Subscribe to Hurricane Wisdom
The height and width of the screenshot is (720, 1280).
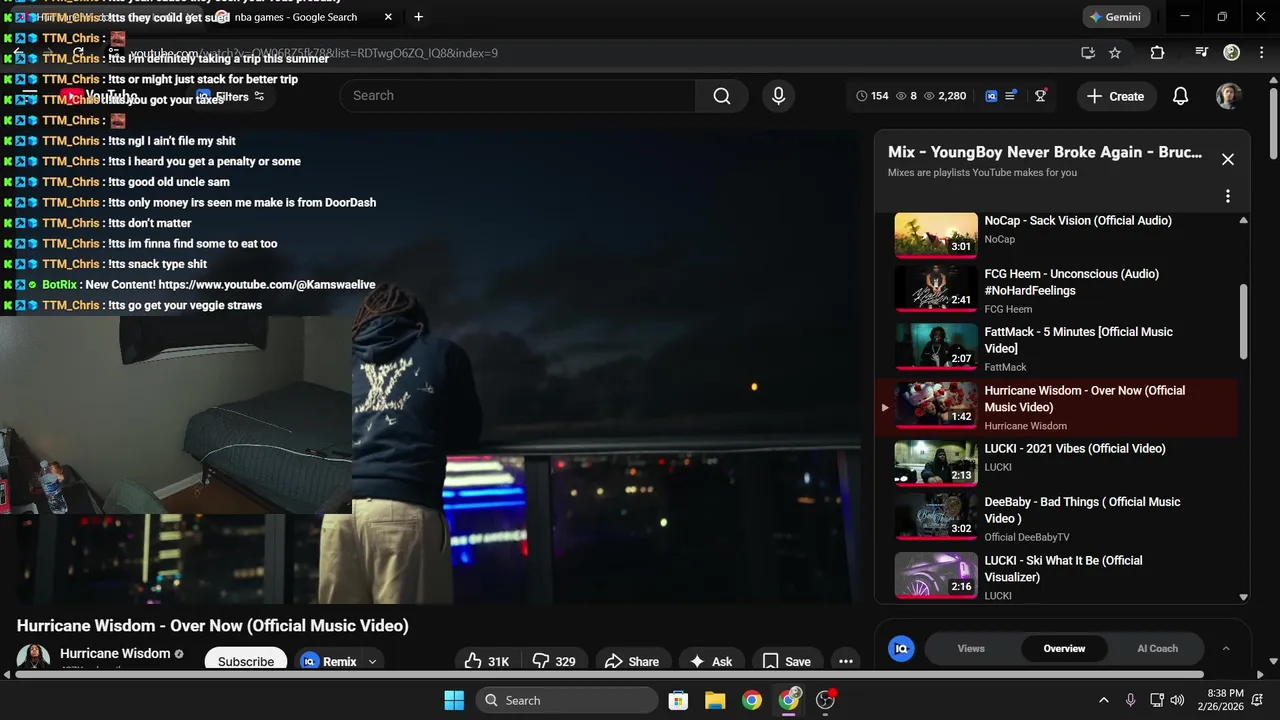(x=246, y=661)
